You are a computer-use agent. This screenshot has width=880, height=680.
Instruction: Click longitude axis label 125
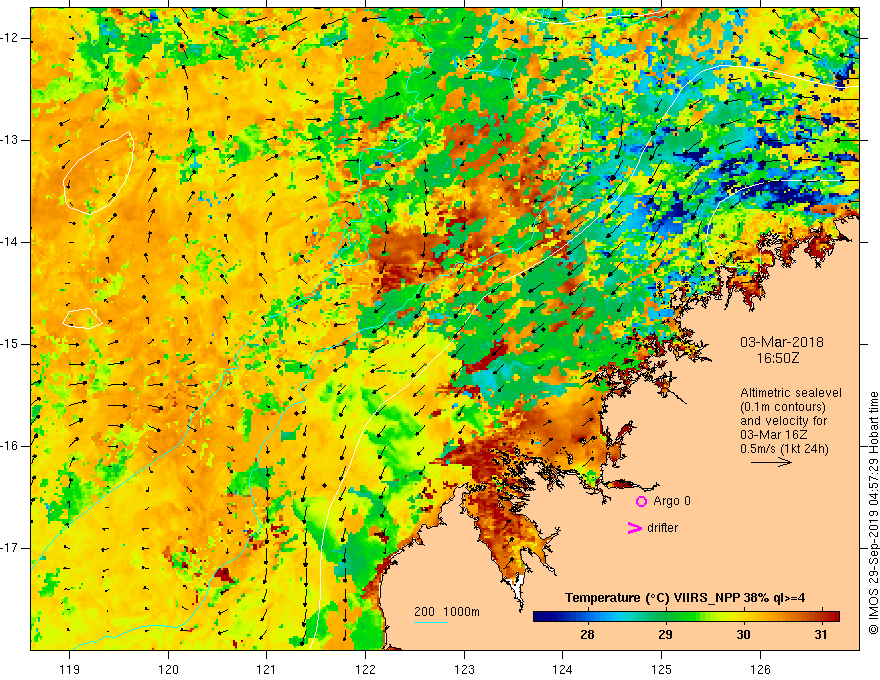coord(662,669)
